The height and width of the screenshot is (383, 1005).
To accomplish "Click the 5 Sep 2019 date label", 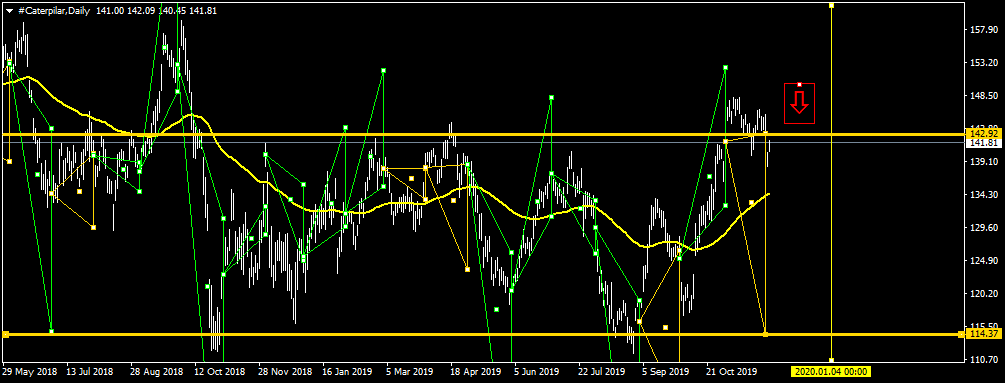I will tap(665, 371).
